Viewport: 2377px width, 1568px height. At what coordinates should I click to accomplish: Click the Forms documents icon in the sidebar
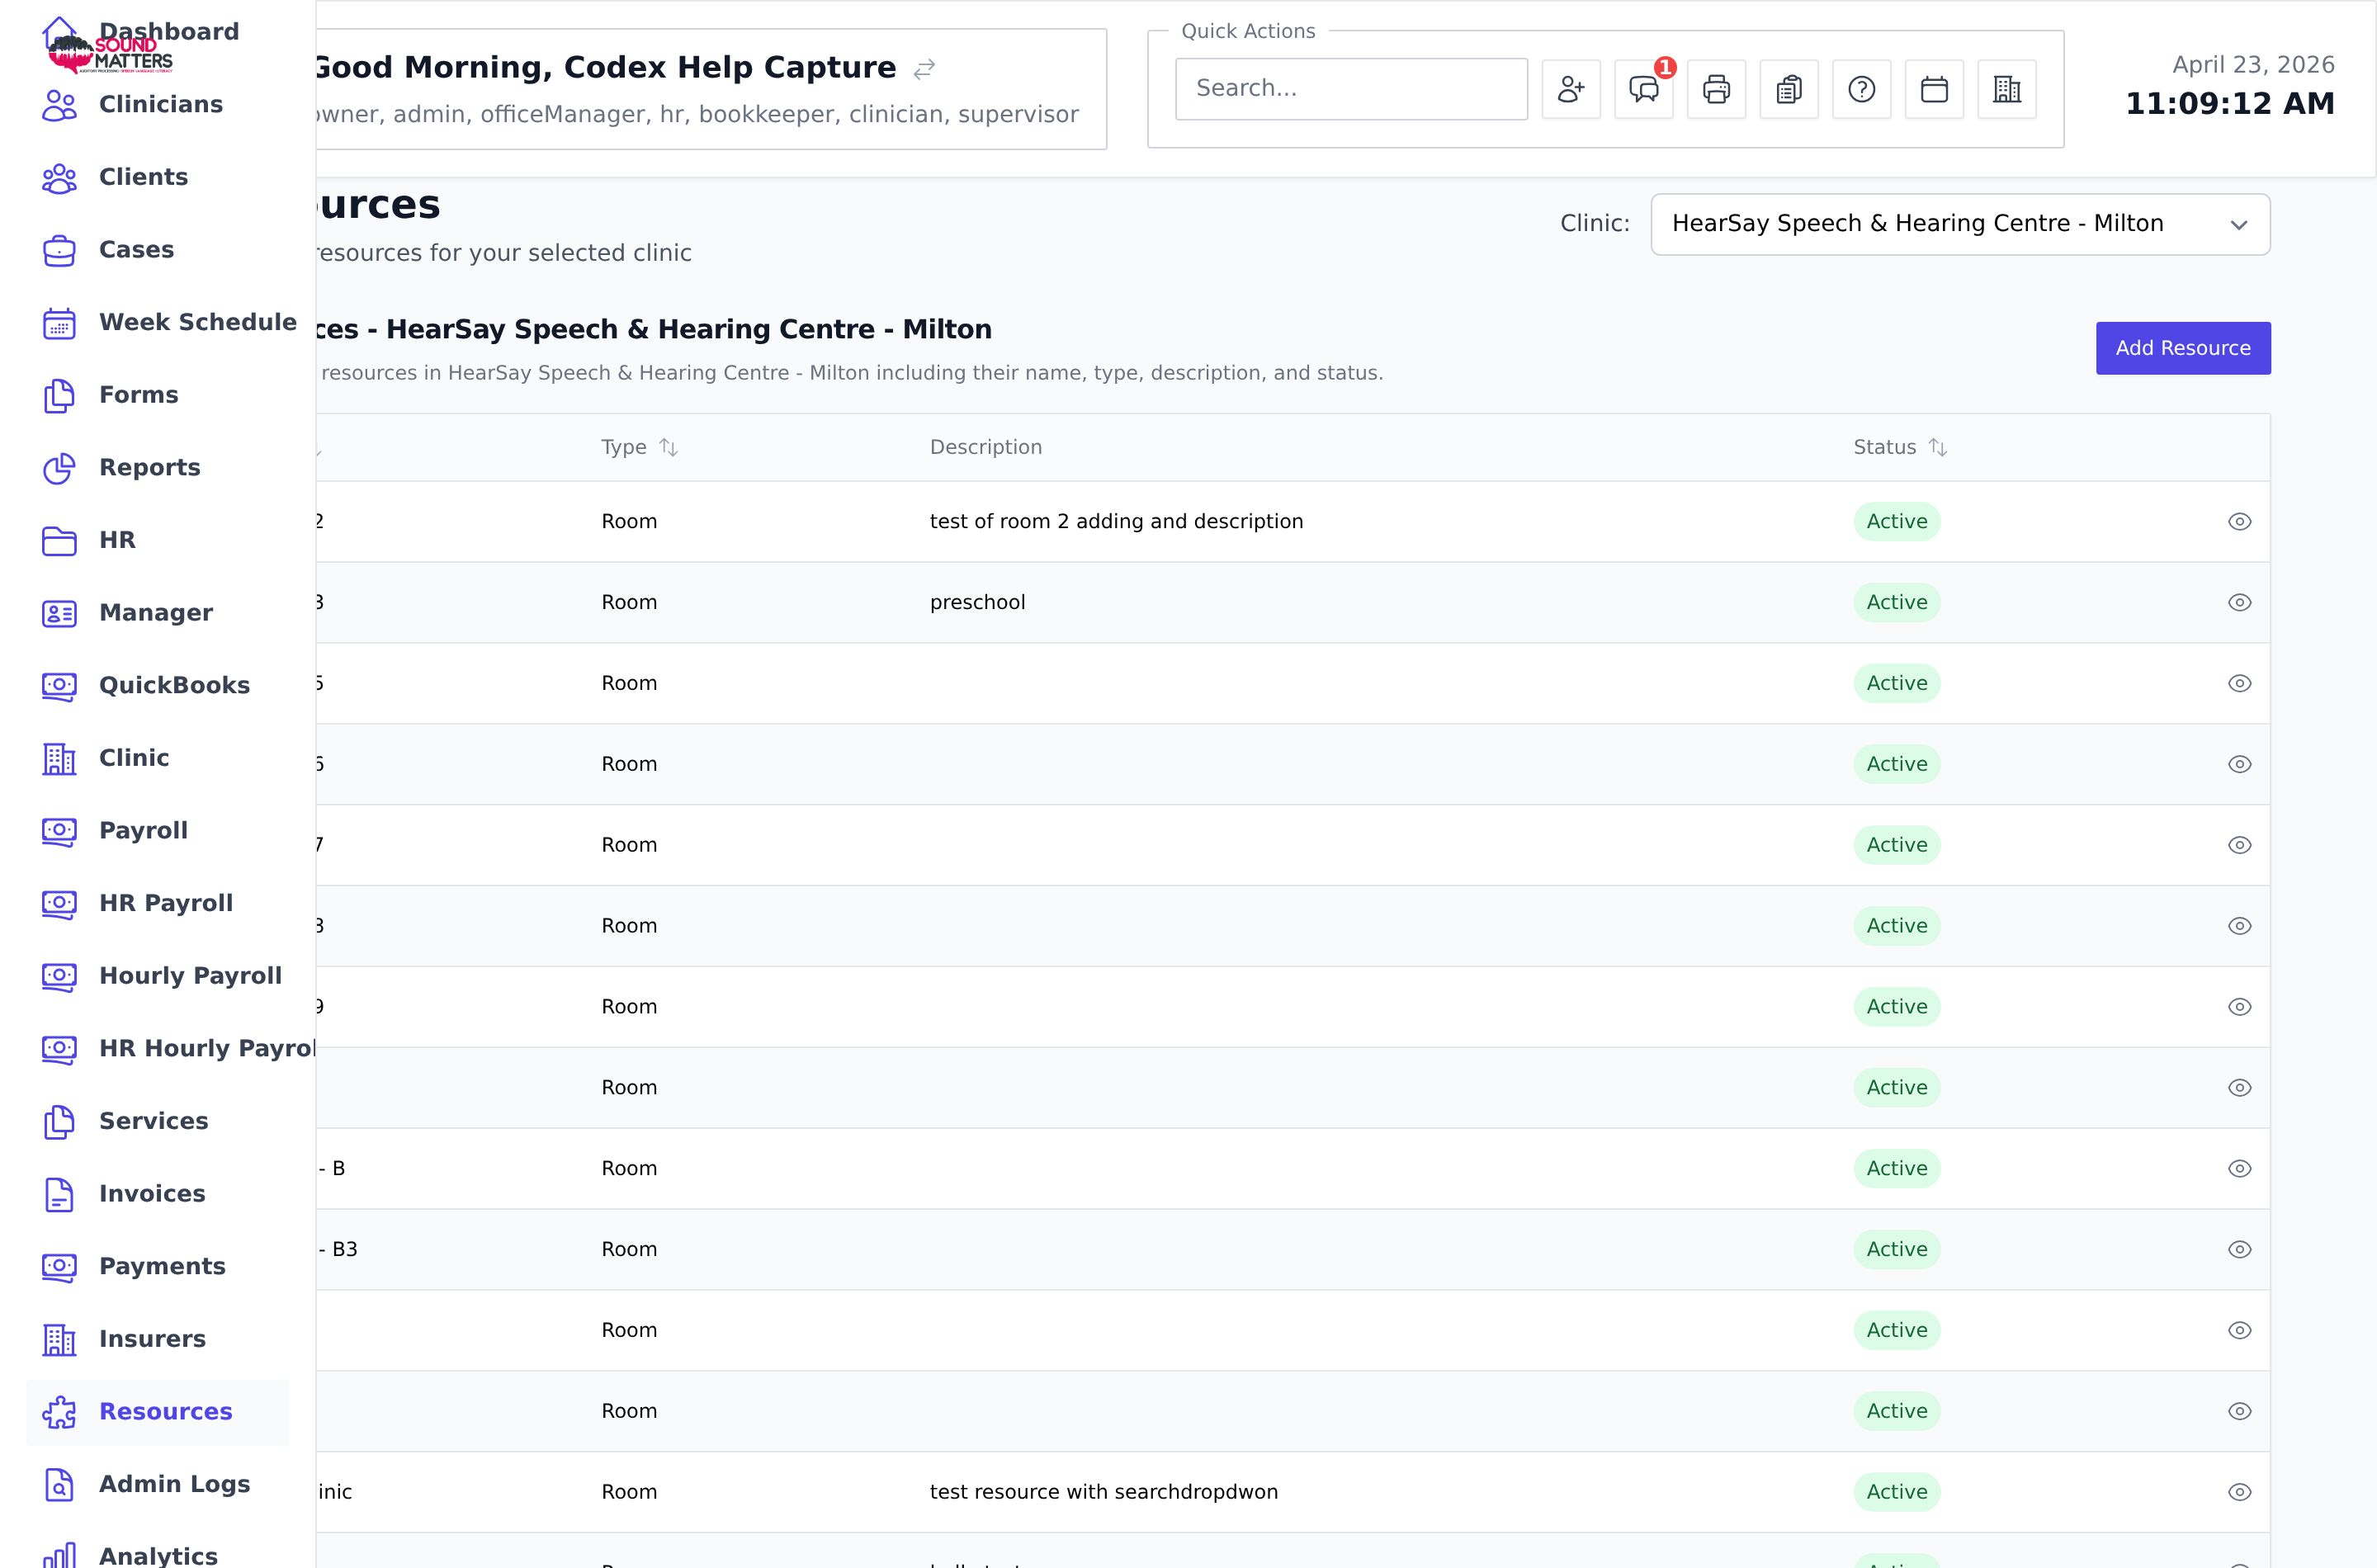[59, 396]
